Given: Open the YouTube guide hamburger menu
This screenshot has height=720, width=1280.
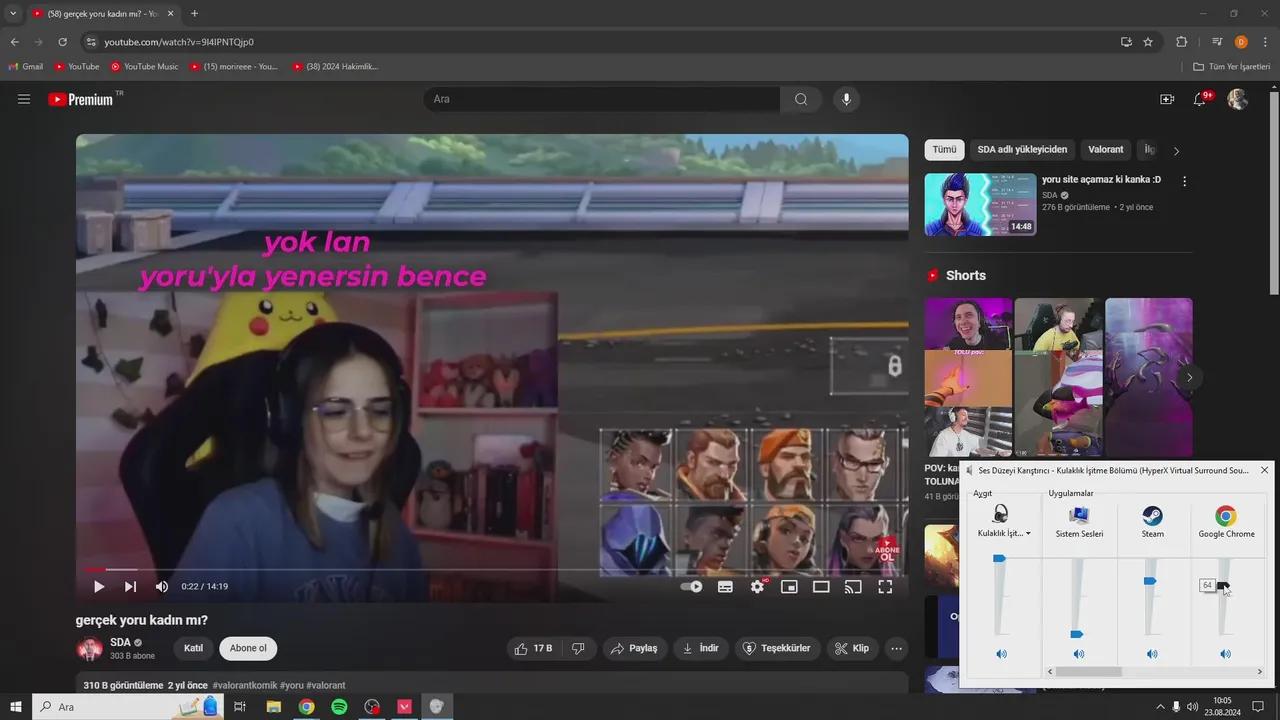Looking at the screenshot, I should (x=24, y=99).
